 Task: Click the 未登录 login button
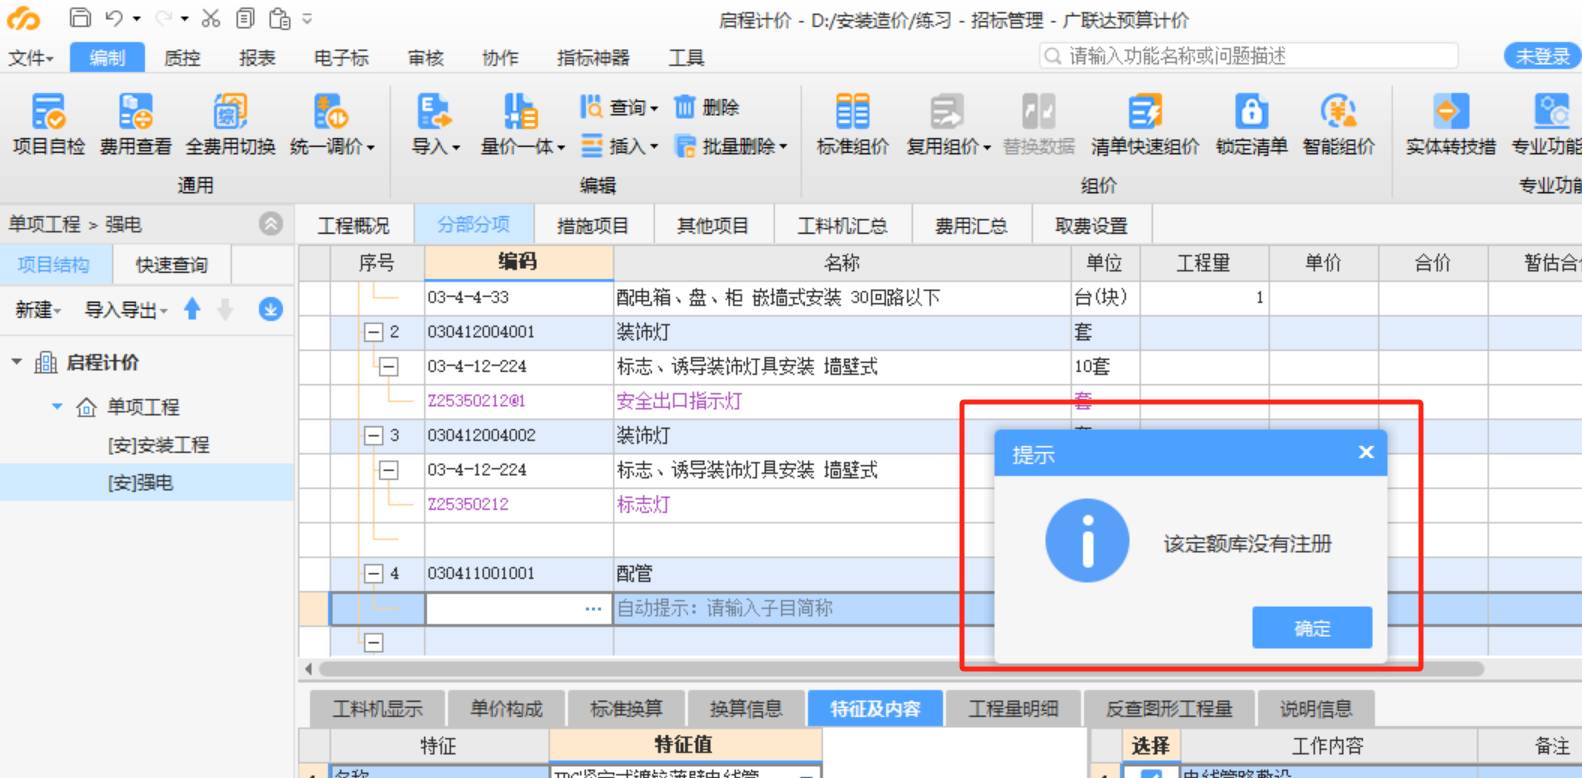[1542, 57]
